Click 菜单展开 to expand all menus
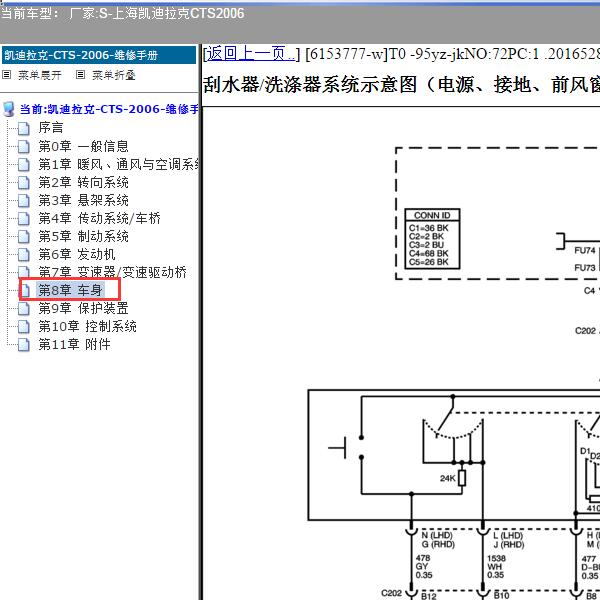 click(x=40, y=75)
